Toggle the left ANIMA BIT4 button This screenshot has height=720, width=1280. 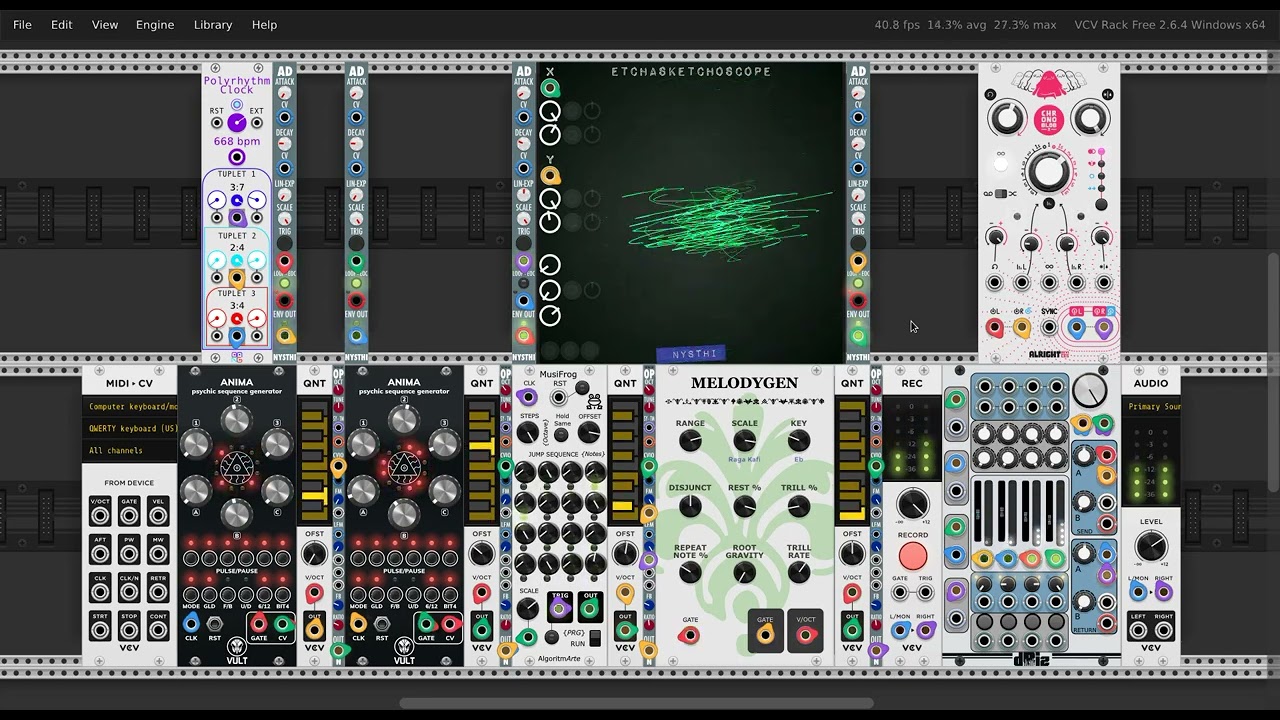283,596
